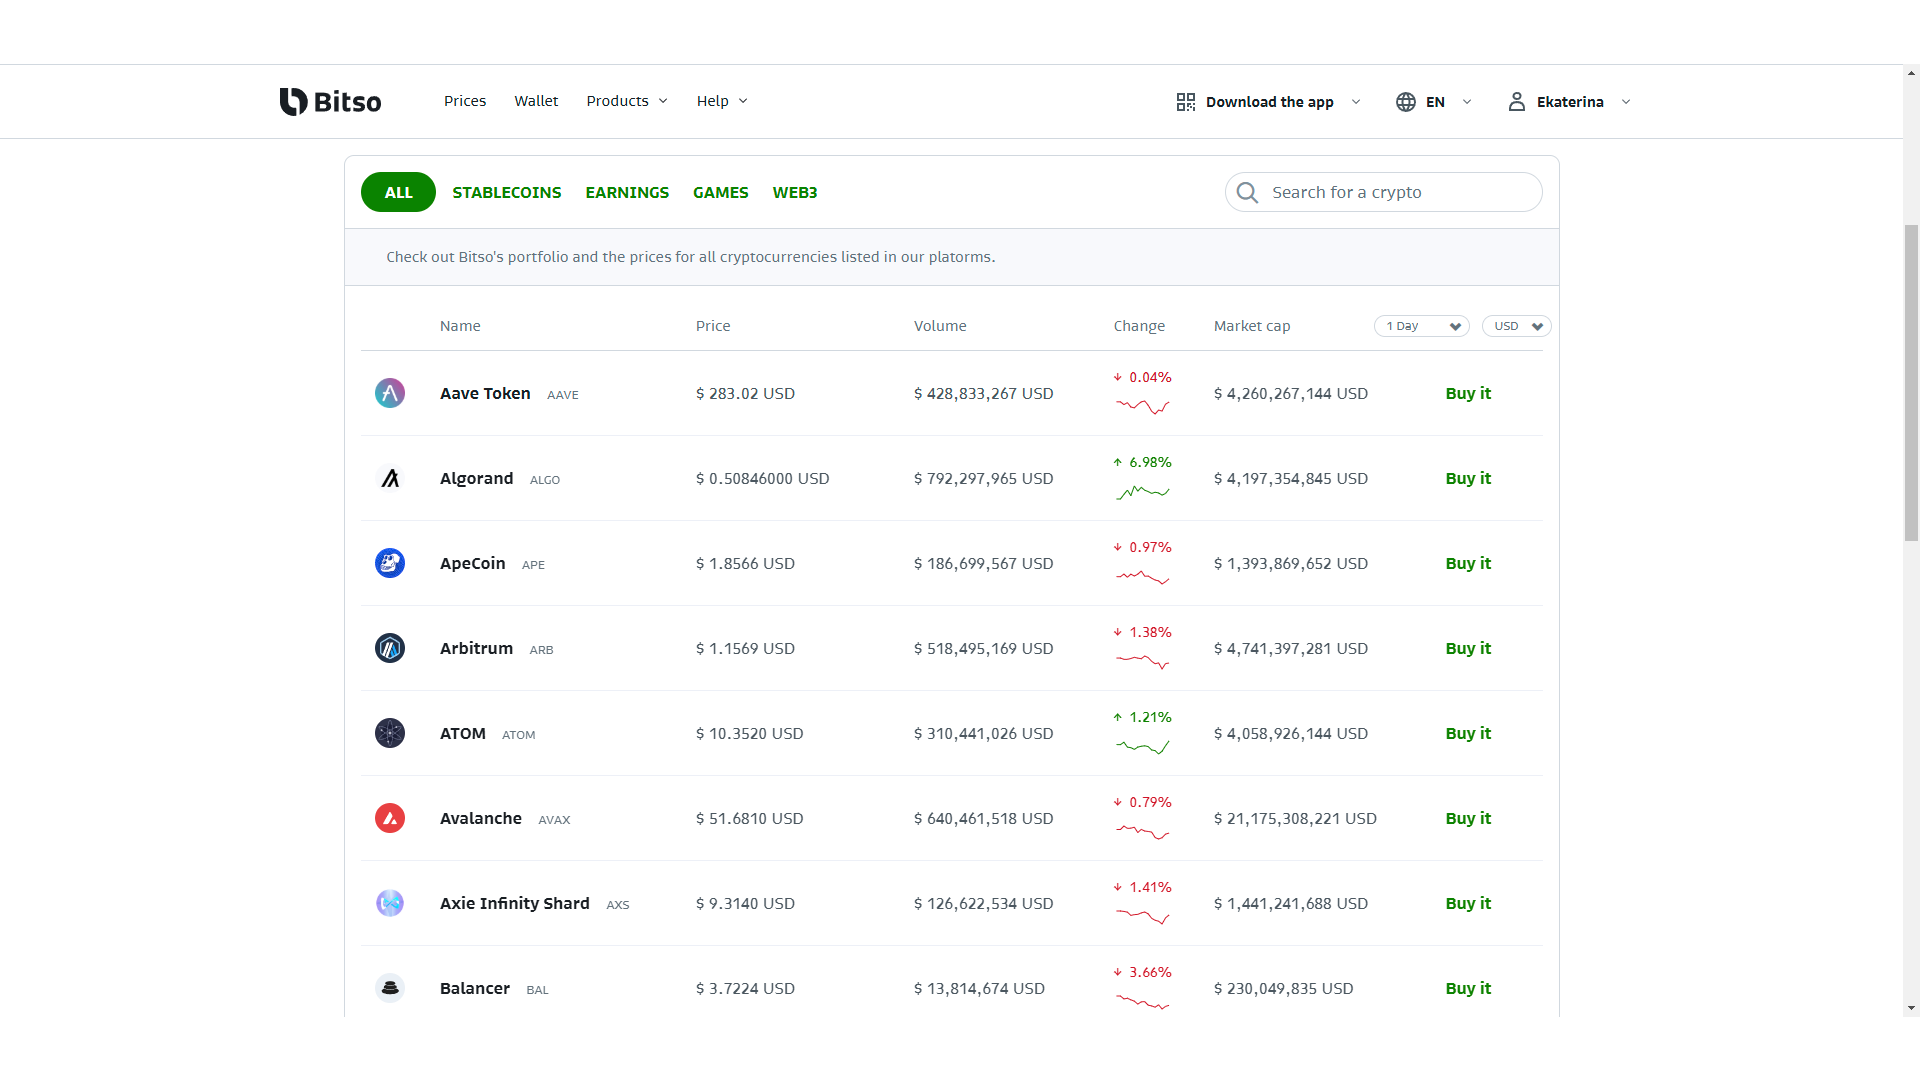Click Algorand green sparkline chart
1920x1080 pixels.
[x=1143, y=491]
